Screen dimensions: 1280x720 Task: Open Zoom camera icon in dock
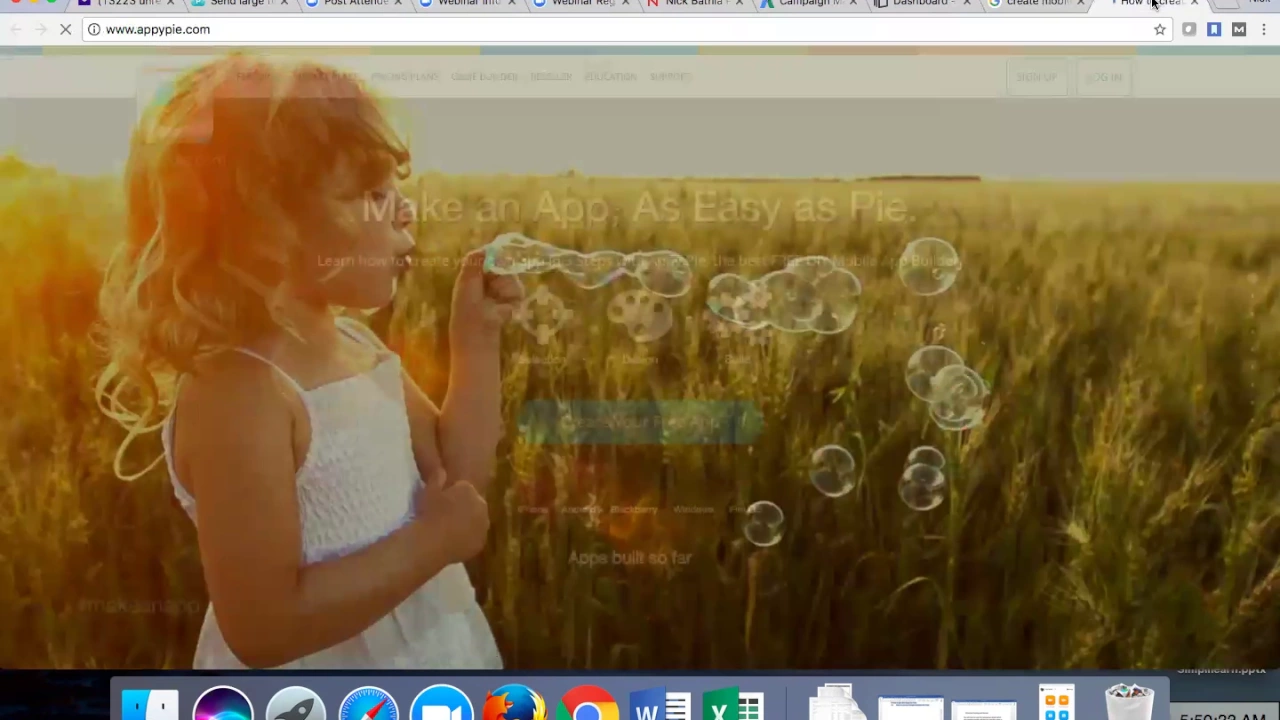441,704
